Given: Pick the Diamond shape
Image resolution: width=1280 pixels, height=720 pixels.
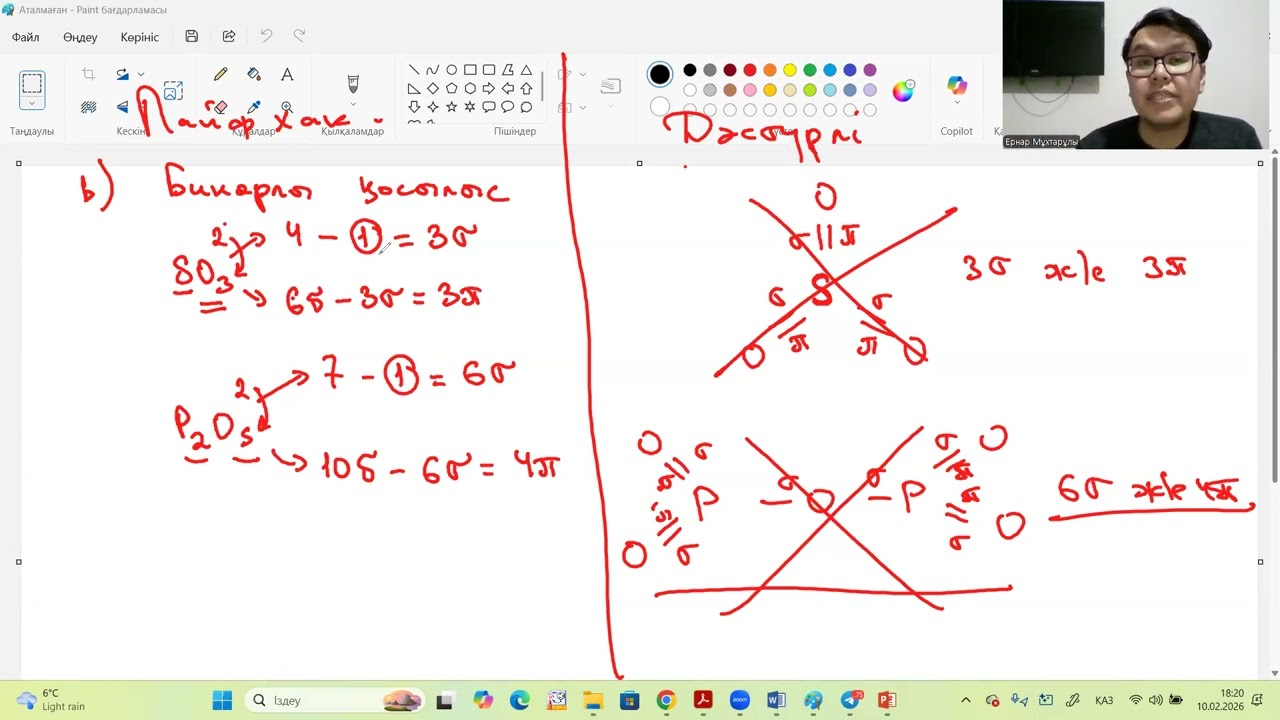Looking at the screenshot, I should tap(432, 89).
